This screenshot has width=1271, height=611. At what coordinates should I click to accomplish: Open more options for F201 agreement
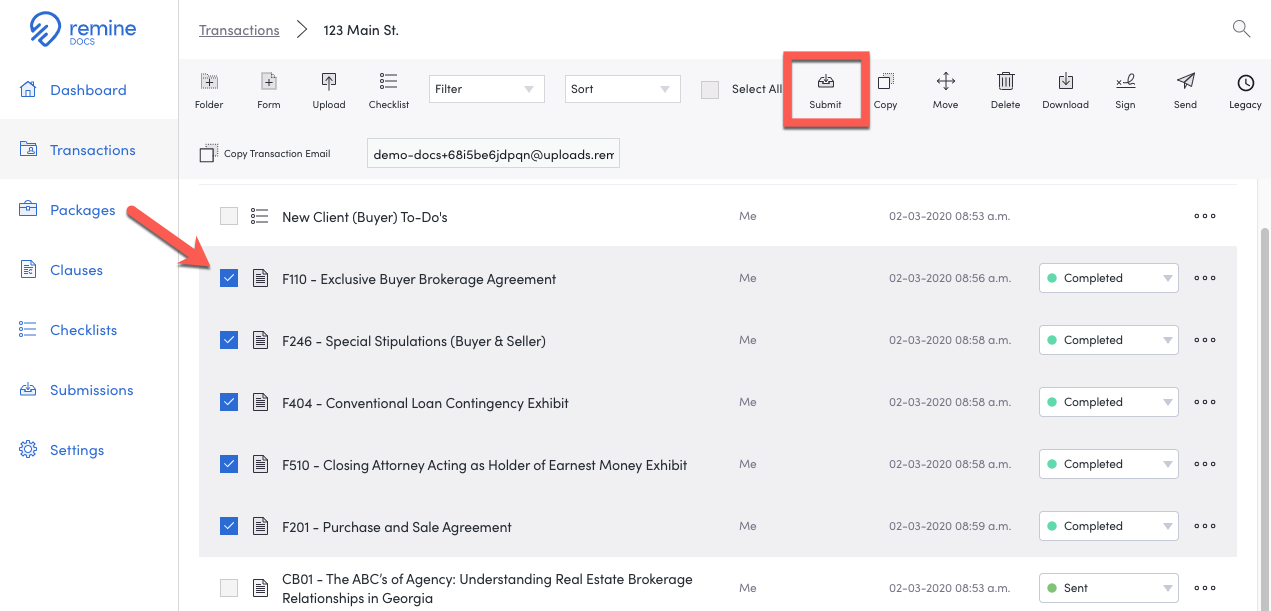tap(1205, 526)
